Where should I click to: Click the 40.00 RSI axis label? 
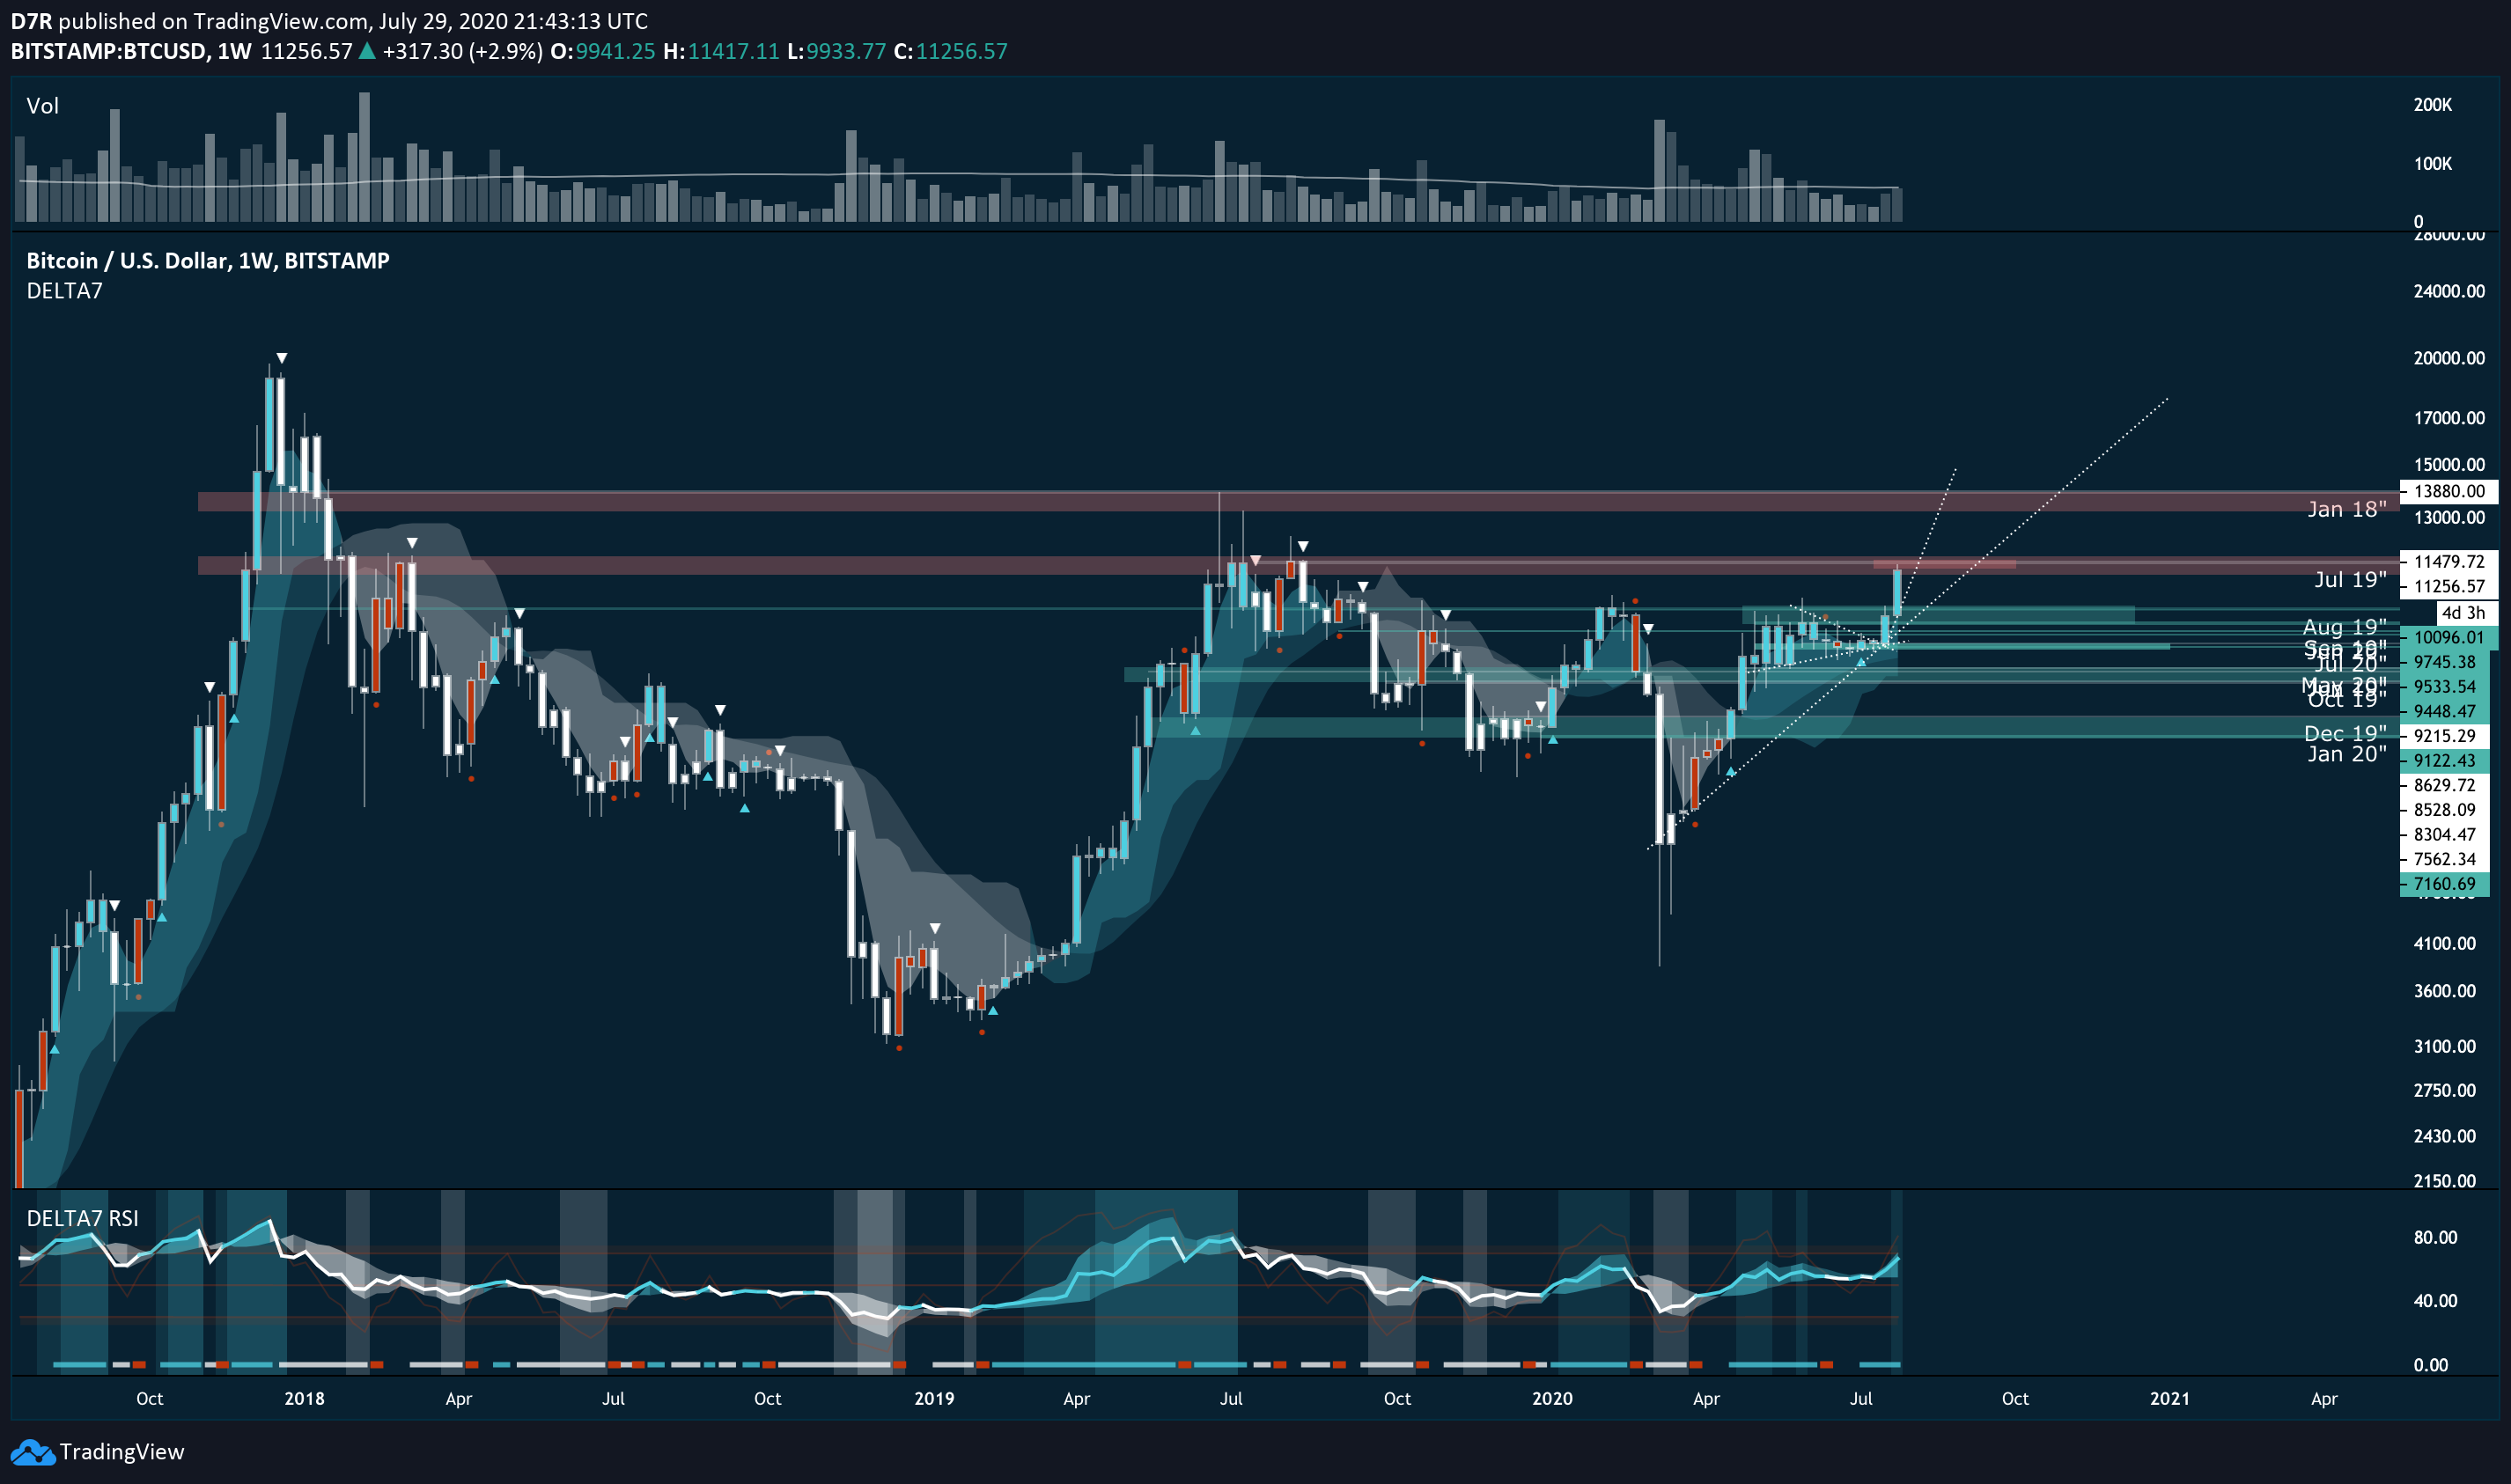[2435, 1301]
